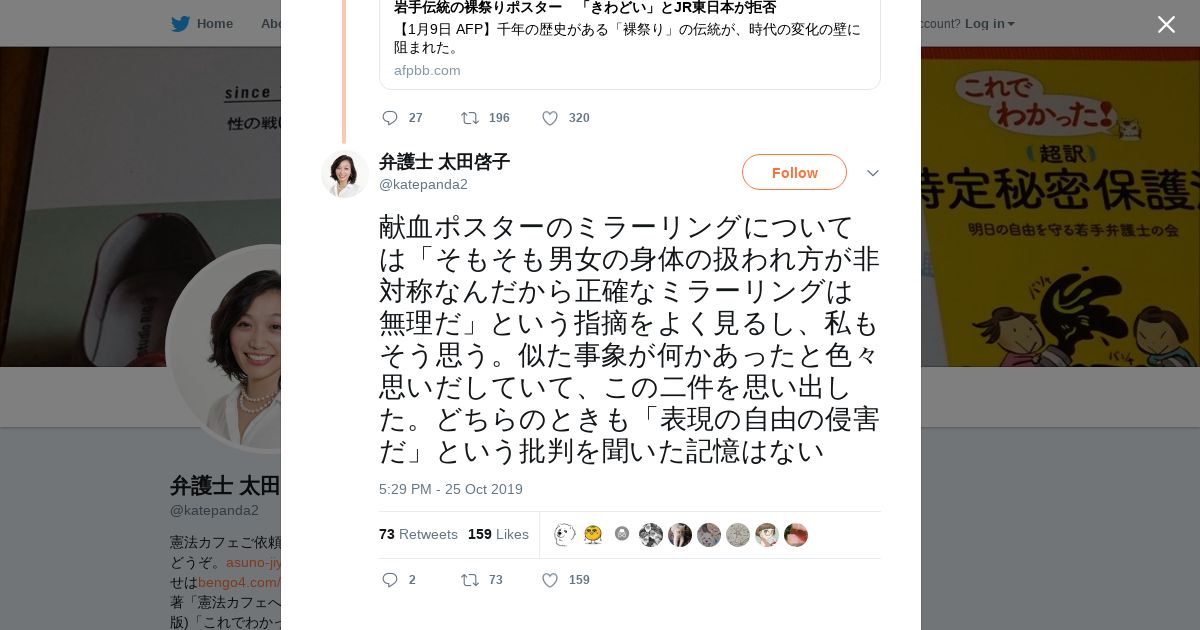
Task: Open tweet options chevron next to Follow
Action: (x=873, y=173)
